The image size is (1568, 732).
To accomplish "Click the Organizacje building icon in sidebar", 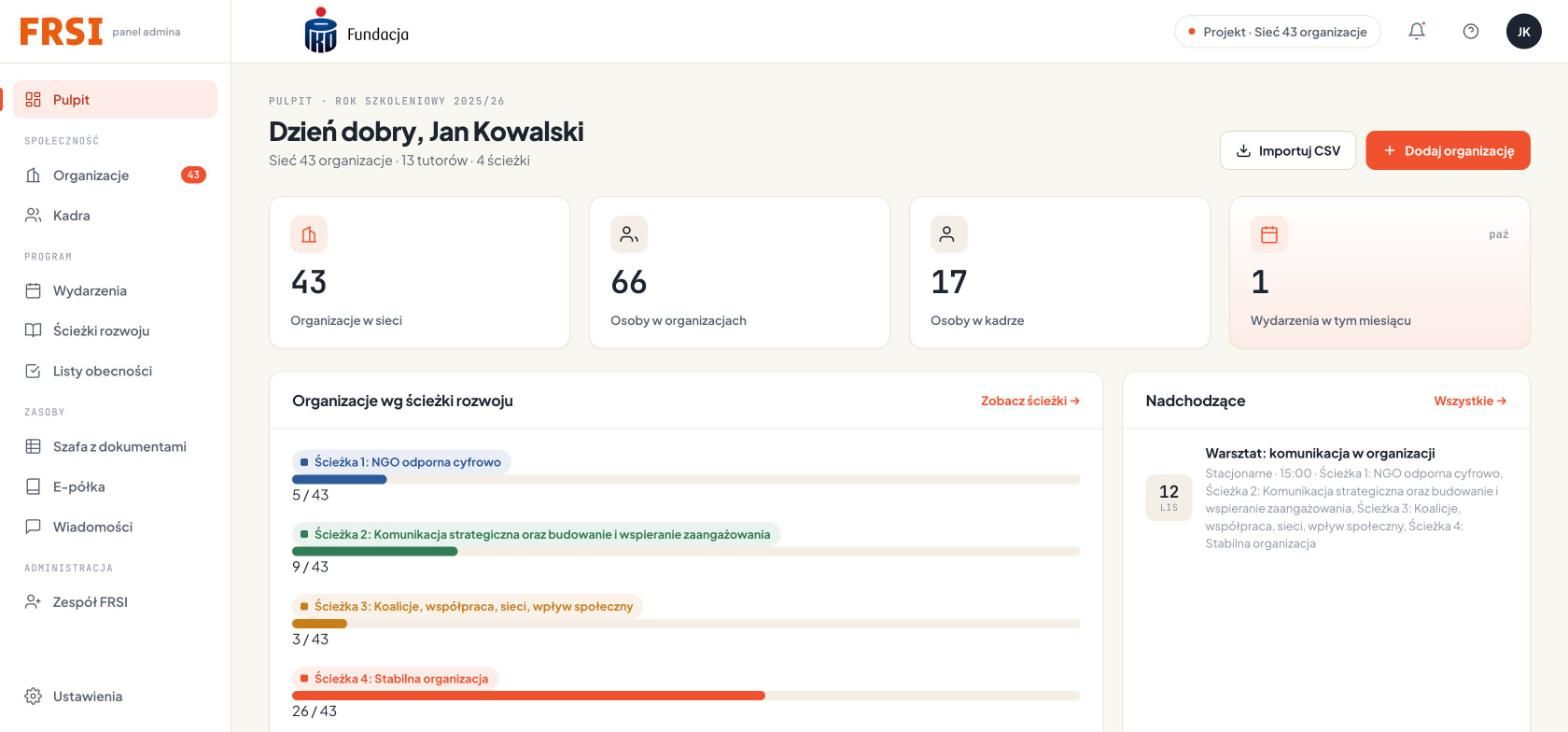I will 33,175.
